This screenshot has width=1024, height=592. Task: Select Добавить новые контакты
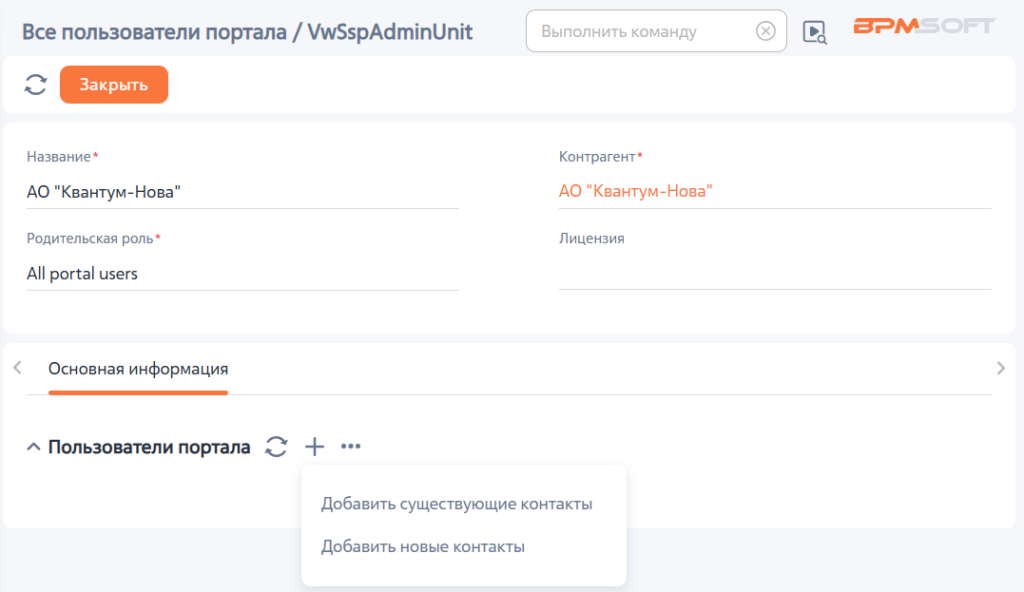423,546
